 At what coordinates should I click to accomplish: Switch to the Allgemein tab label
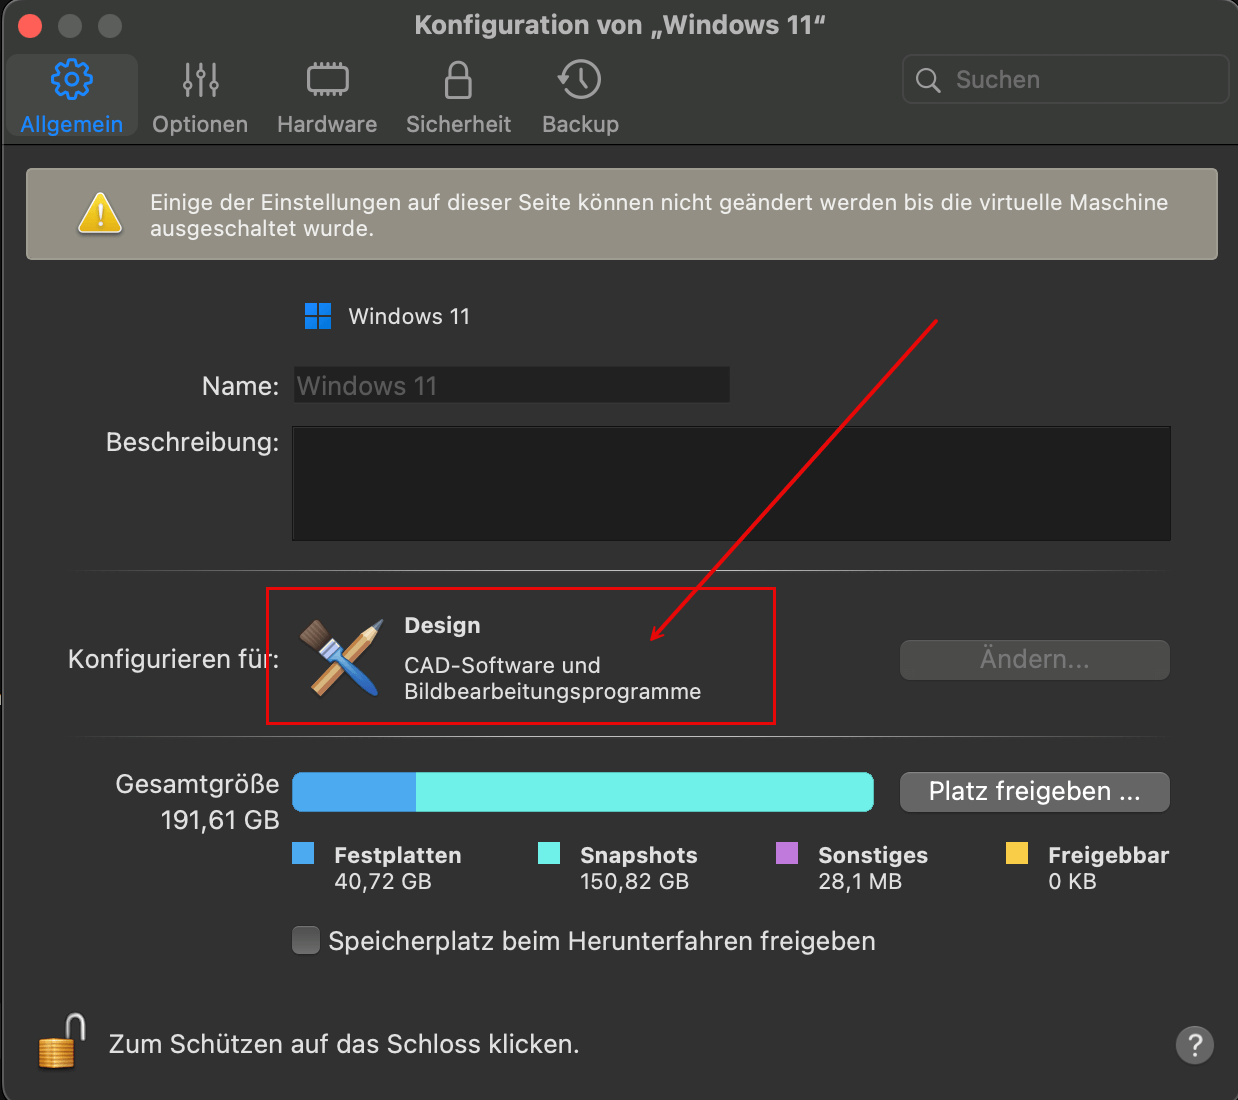71,124
